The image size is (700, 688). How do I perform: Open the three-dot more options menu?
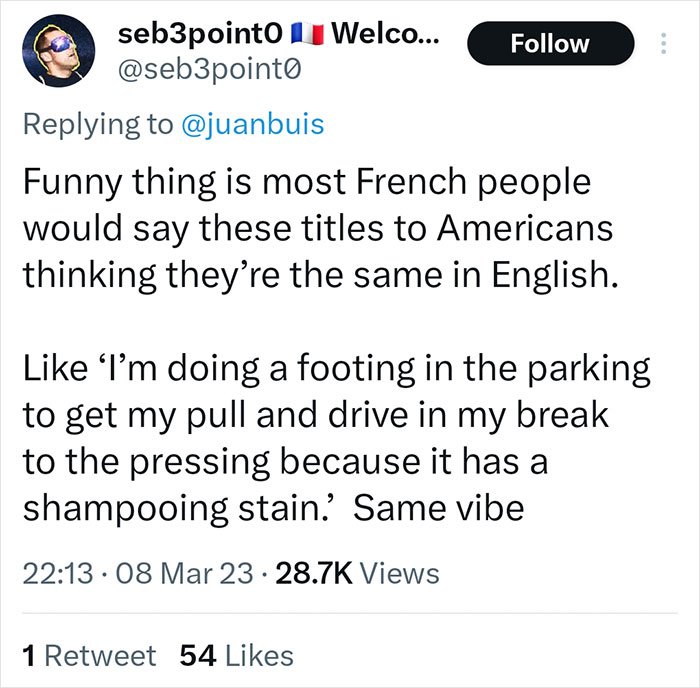point(663,43)
